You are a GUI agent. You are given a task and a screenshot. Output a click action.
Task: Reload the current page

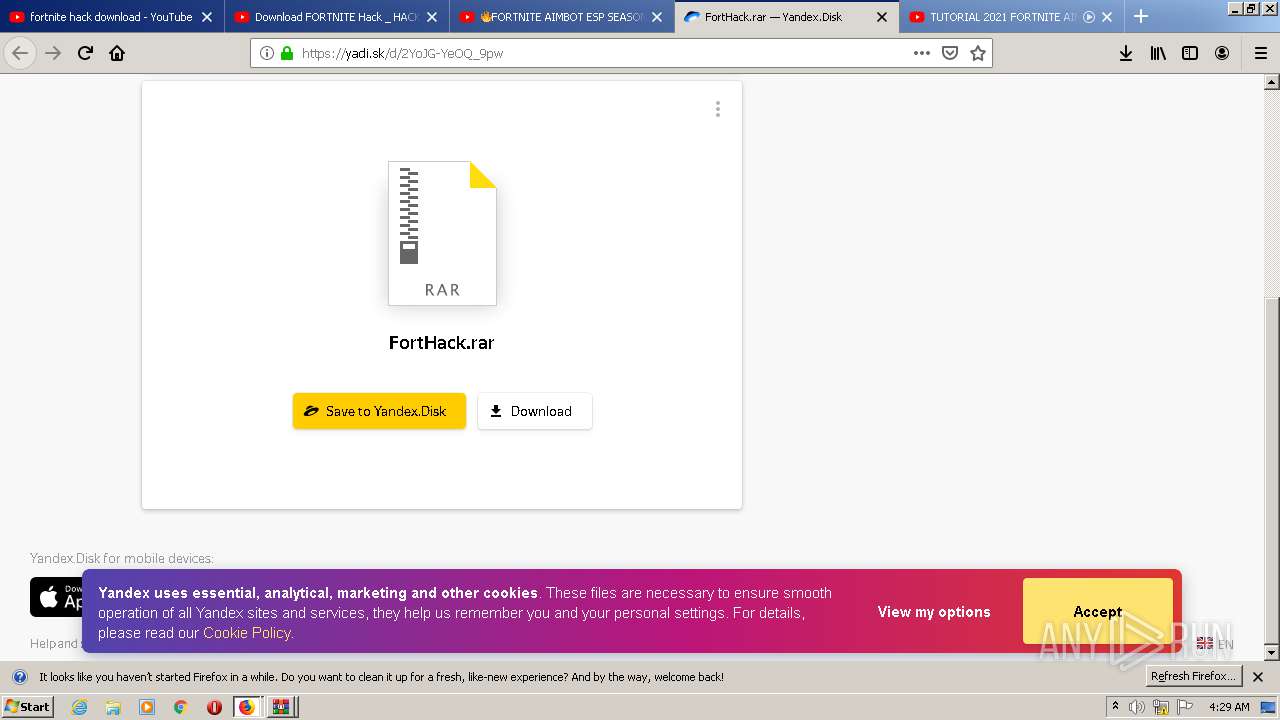coord(85,53)
